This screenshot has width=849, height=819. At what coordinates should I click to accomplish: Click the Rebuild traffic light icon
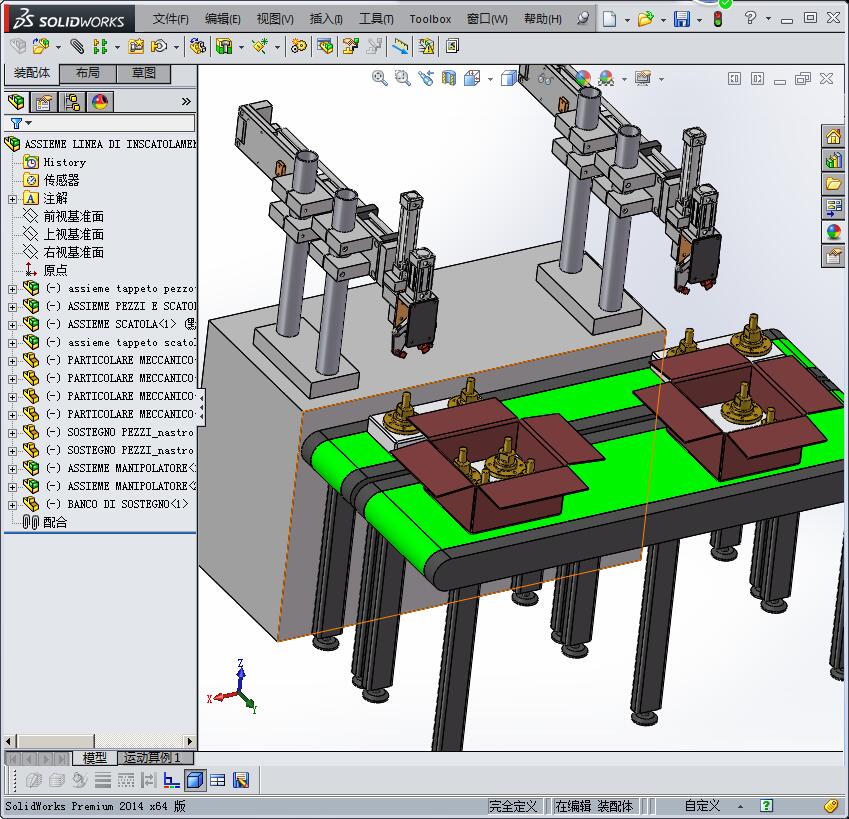pyautogui.click(x=718, y=19)
